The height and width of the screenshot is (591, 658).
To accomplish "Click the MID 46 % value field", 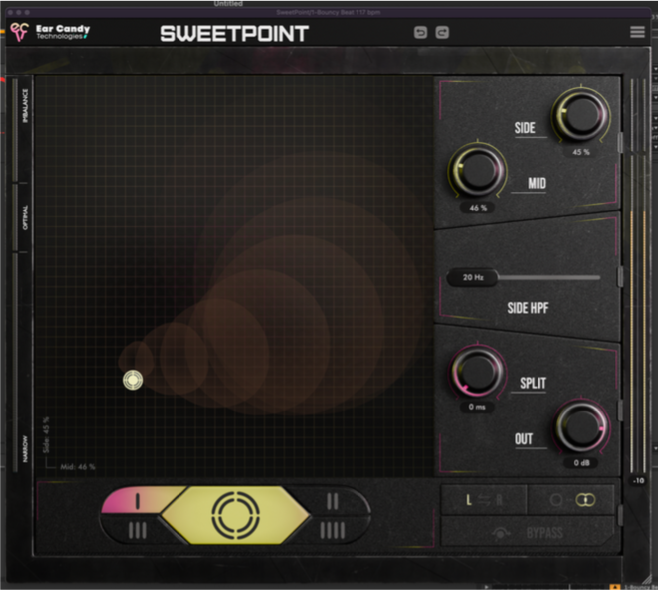I will pos(478,208).
